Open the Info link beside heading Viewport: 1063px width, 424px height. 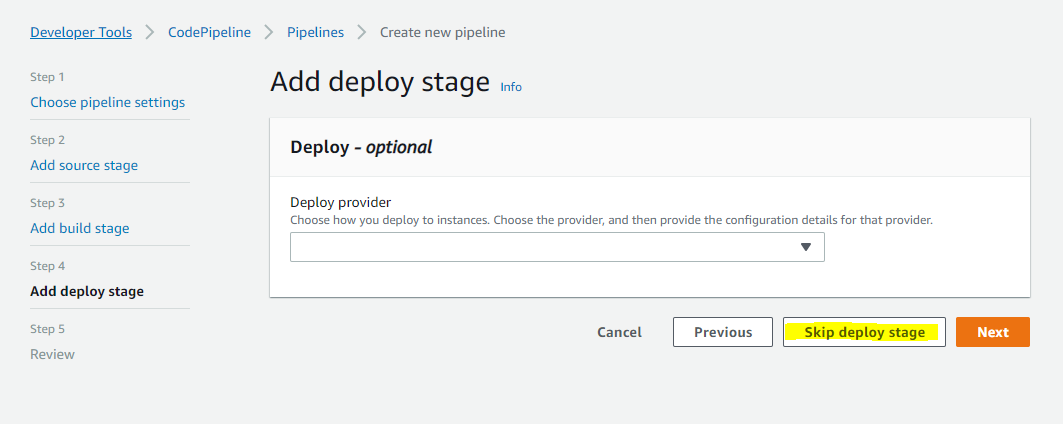(x=511, y=87)
